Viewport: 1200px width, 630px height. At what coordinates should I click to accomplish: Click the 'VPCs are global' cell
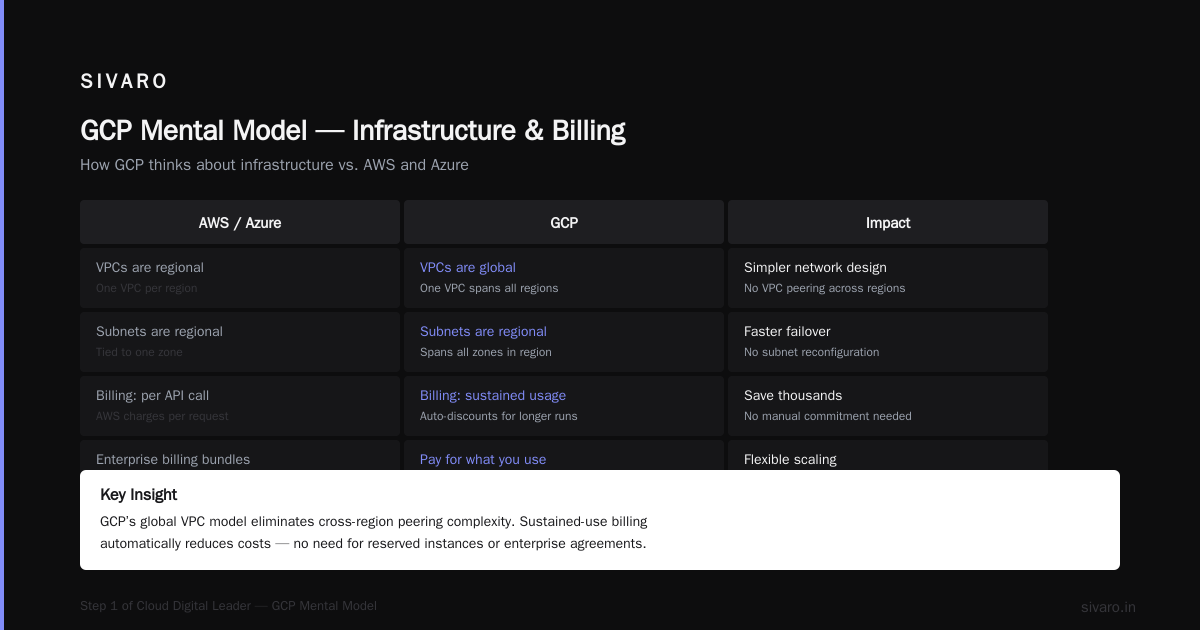tap(564, 278)
